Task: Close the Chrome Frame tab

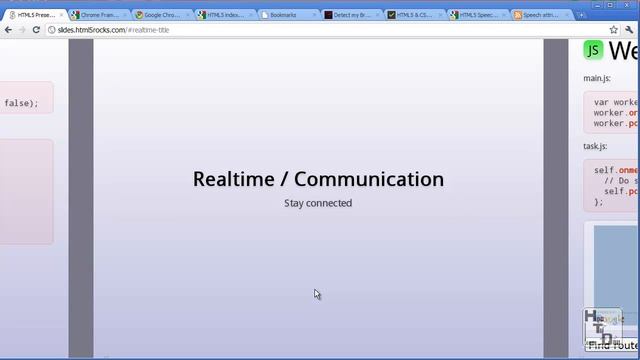Action: tap(124, 15)
